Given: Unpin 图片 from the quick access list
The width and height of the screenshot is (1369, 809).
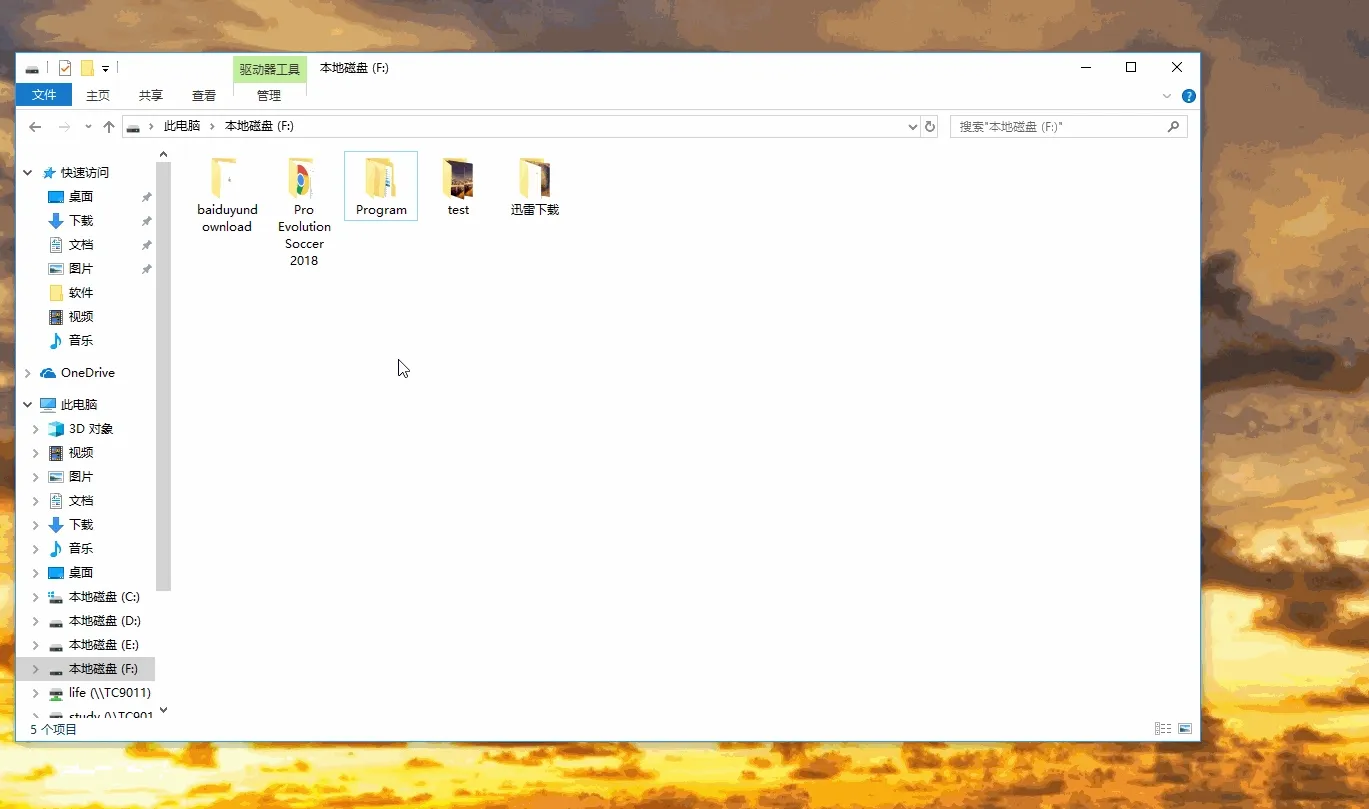Looking at the screenshot, I should point(146,269).
